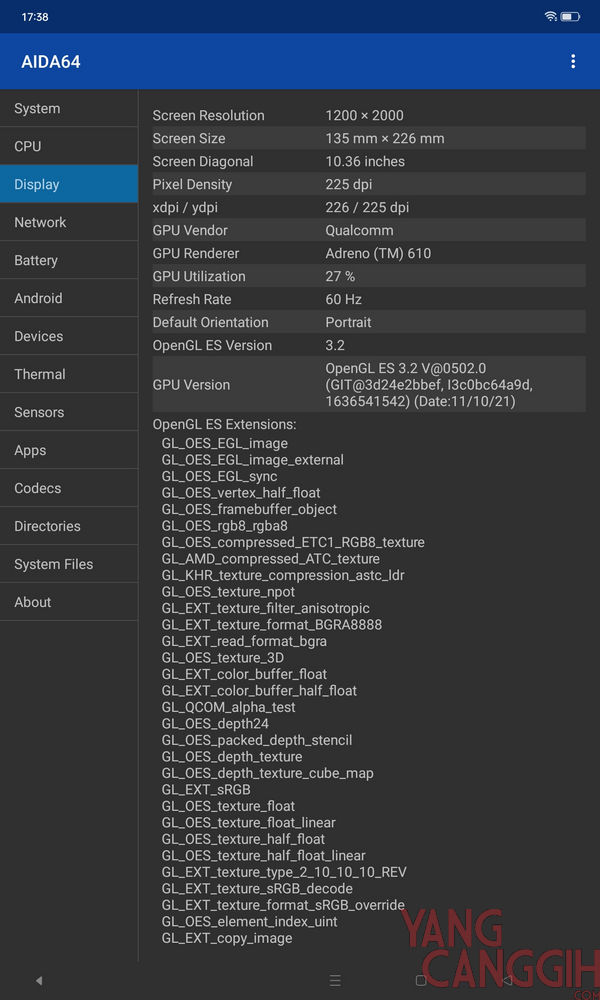Open the Apps section
Image resolution: width=600 pixels, height=1000 pixels.
pyautogui.click(x=69, y=451)
